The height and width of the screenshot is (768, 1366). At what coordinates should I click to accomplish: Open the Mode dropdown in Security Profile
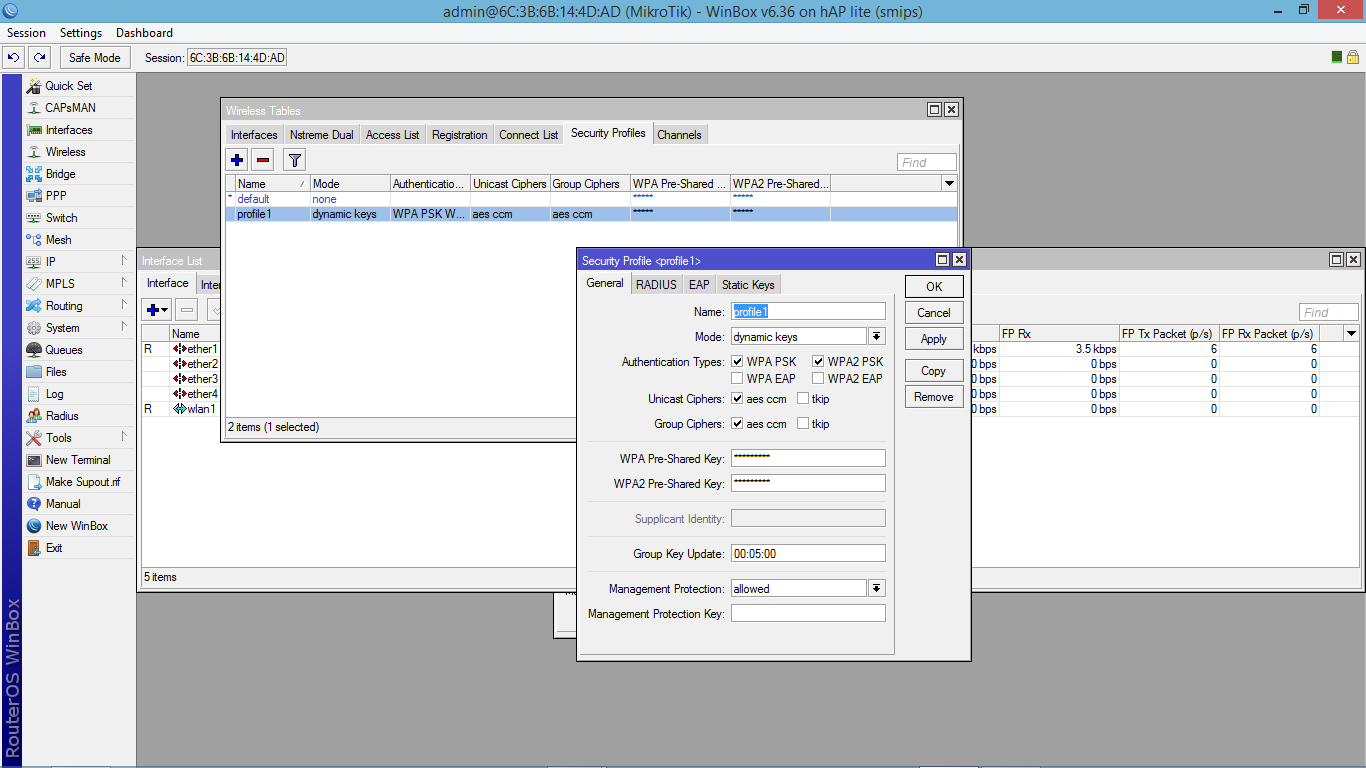(877, 337)
